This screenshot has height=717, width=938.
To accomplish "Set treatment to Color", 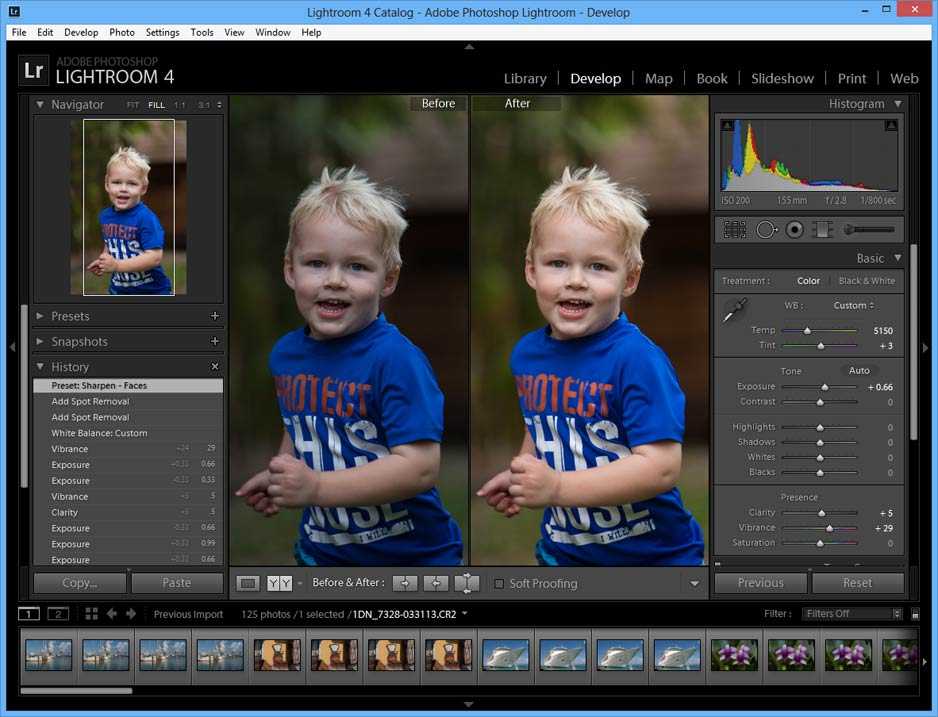I will (x=808, y=280).
